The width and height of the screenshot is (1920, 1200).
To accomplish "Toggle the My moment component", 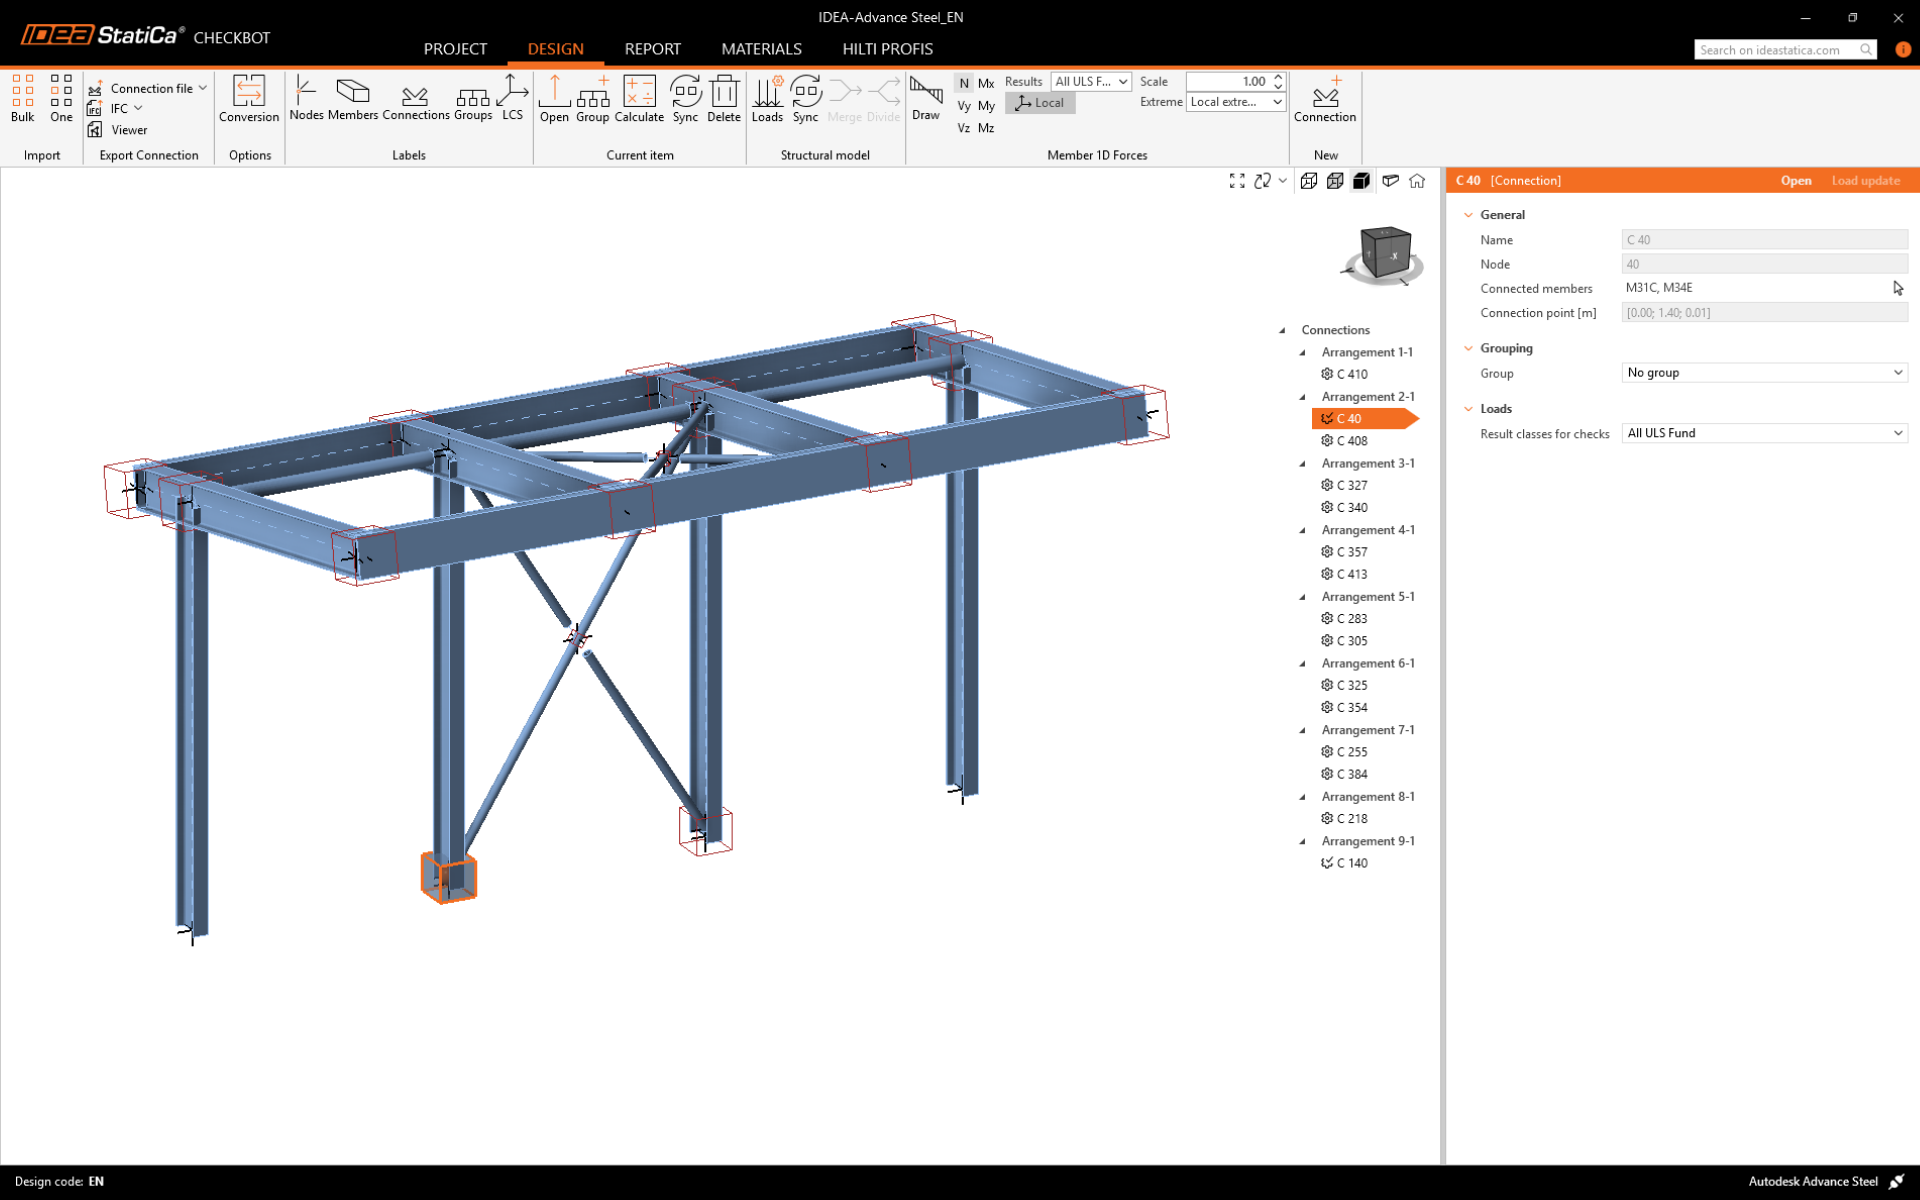I will (986, 105).
